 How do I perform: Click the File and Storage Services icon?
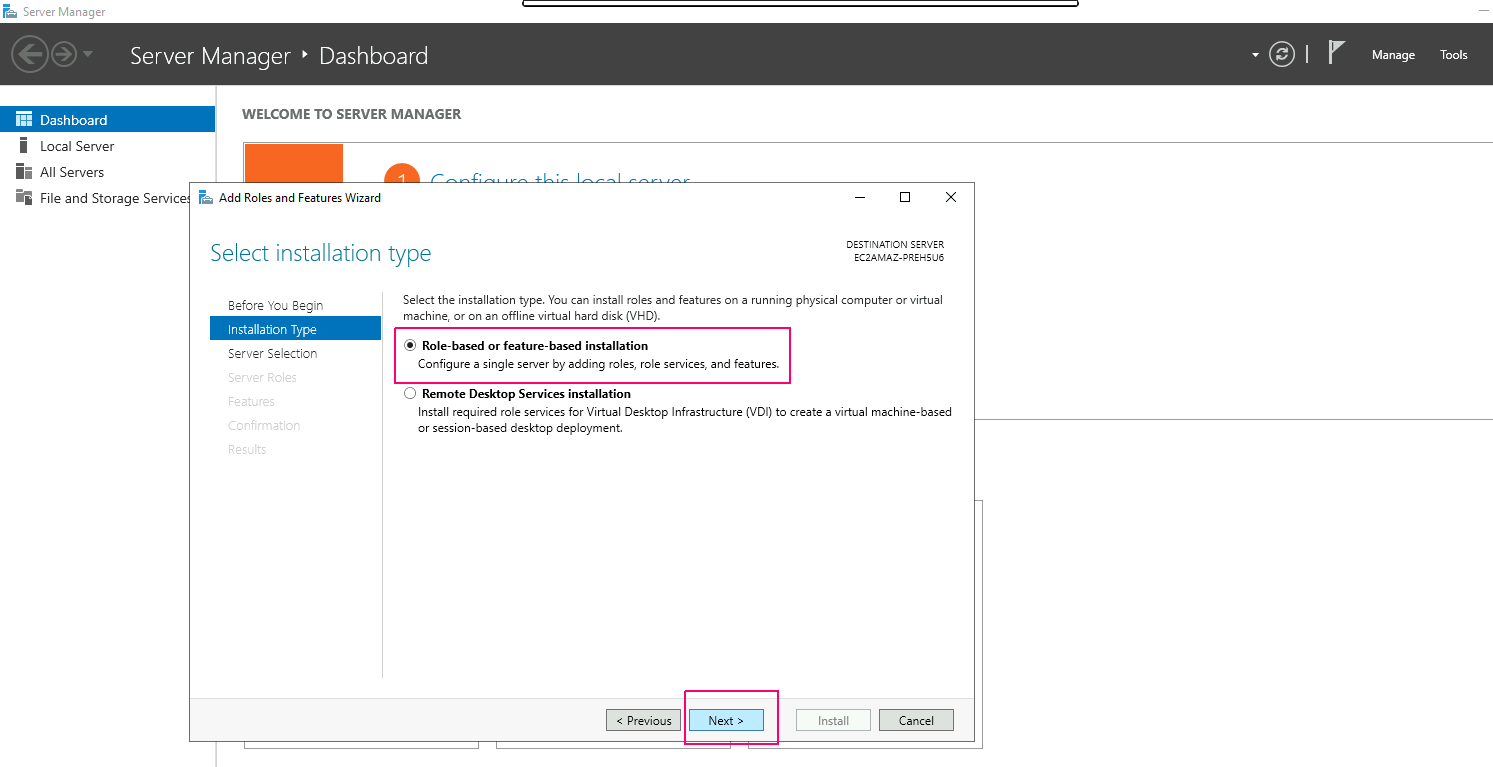pyautogui.click(x=24, y=198)
